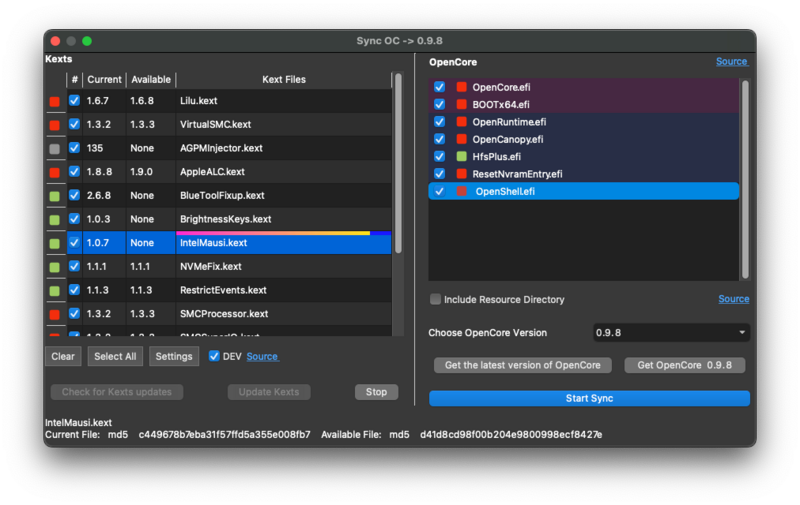Open the OpenCore version dropdown

[x=685, y=332]
